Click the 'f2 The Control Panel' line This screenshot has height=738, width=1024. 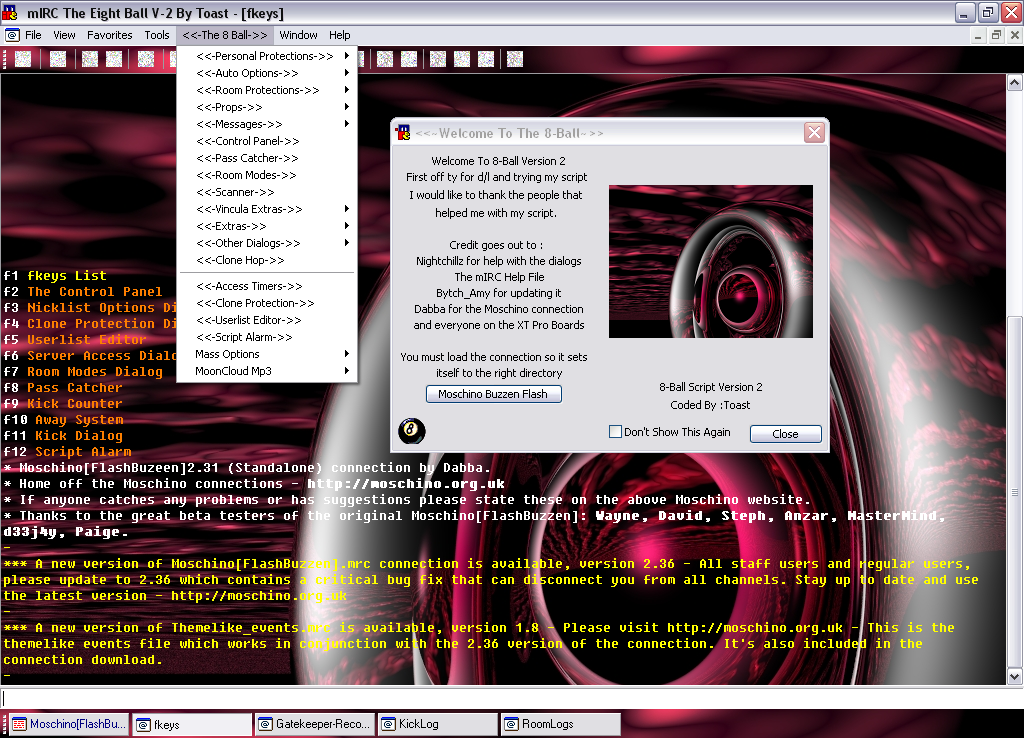coord(83,292)
